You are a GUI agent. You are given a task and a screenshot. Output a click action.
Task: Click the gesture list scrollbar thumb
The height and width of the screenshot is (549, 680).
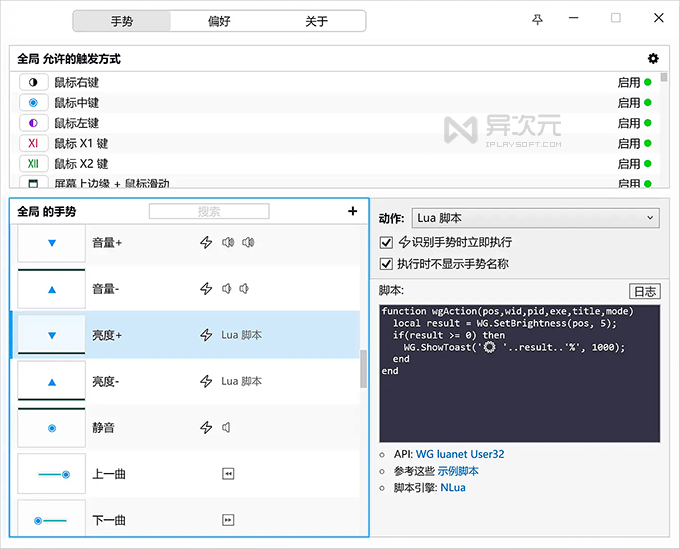tap(363, 369)
